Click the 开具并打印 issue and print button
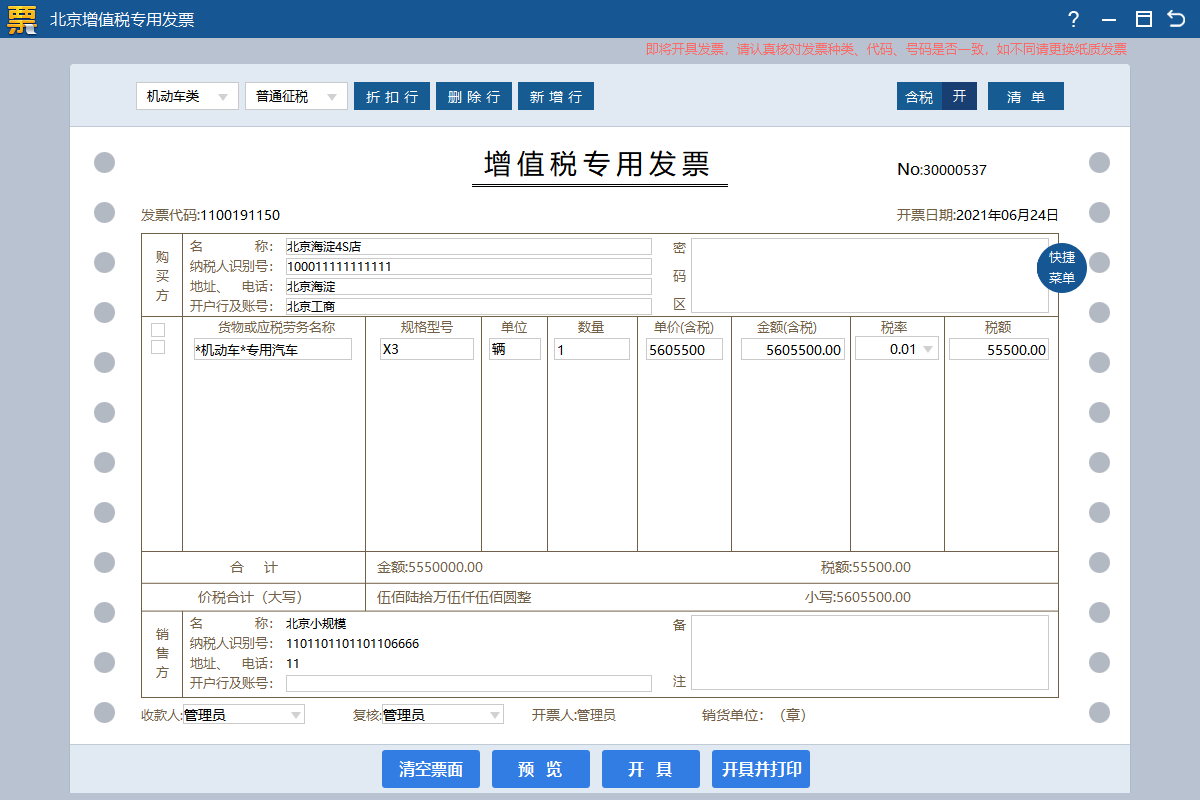1200x800 pixels. 760,769
